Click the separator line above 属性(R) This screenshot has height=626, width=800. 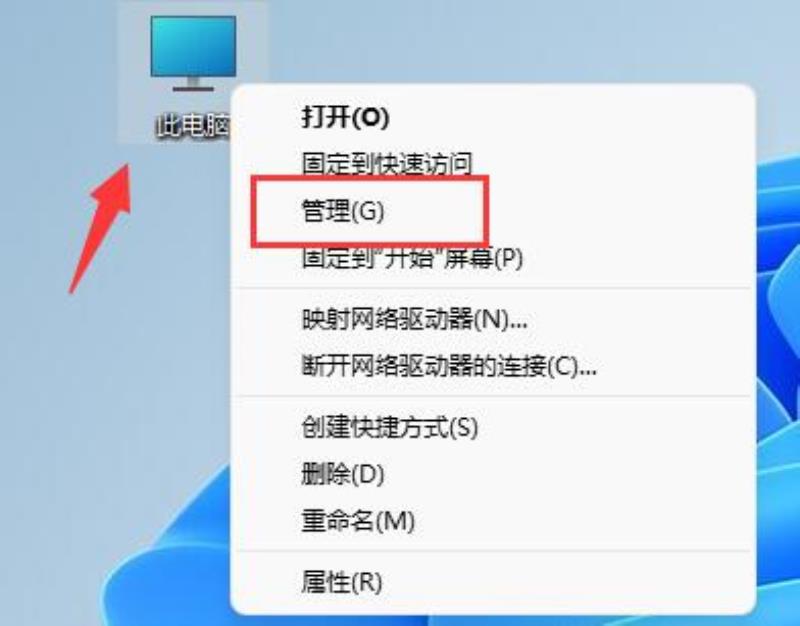[493, 551]
